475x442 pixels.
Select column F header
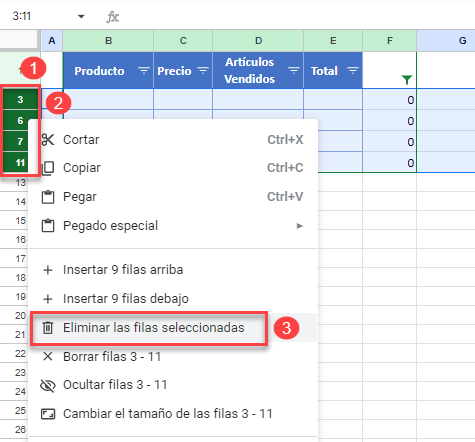pos(389,41)
